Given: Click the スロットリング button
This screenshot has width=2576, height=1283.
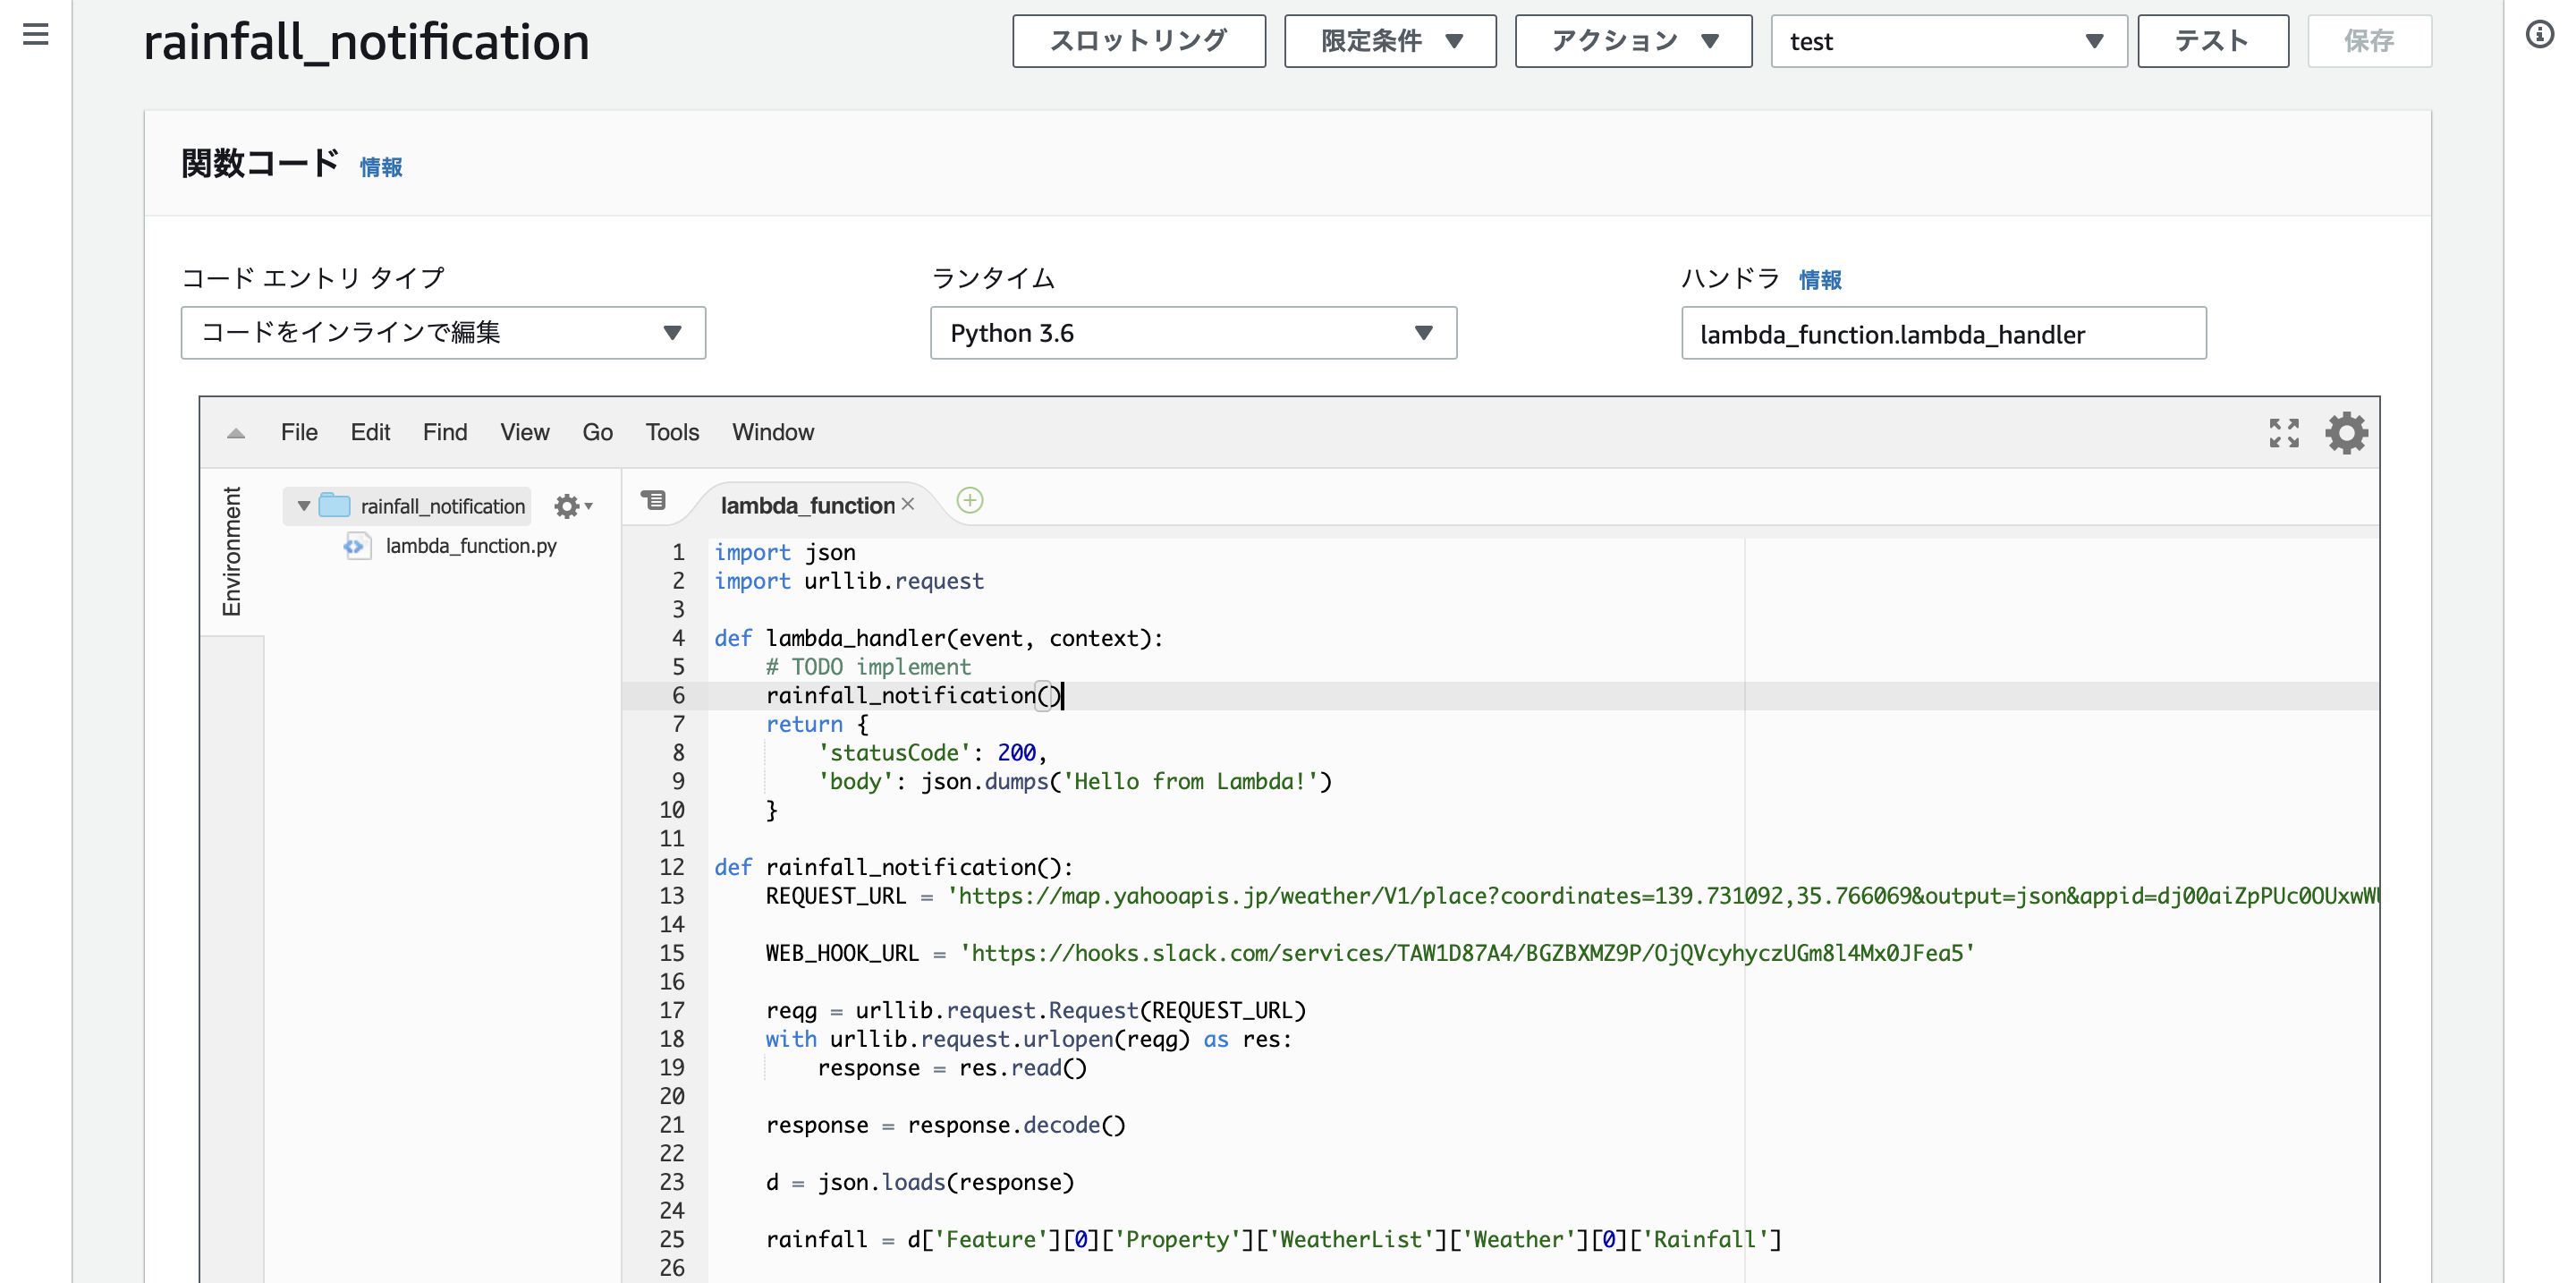Looking at the screenshot, I should [x=1139, y=41].
